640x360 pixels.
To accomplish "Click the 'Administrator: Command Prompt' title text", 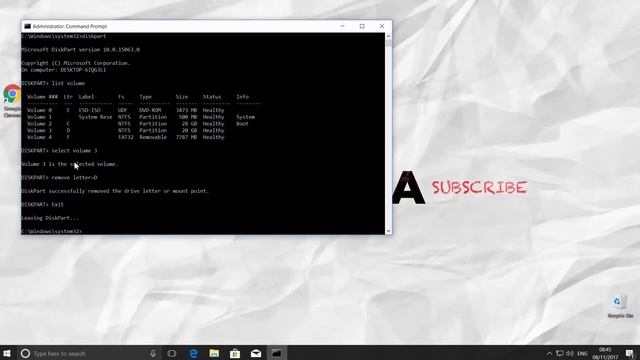I will [69, 26].
